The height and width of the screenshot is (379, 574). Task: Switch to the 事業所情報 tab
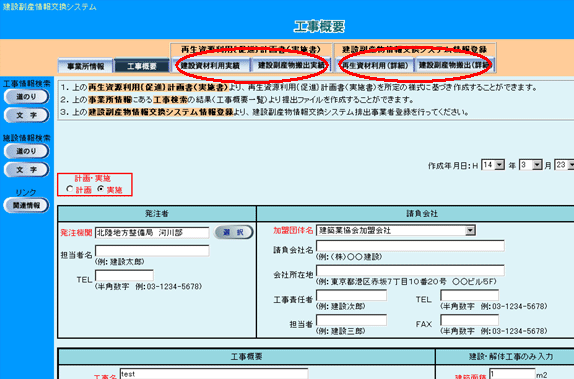click(86, 66)
